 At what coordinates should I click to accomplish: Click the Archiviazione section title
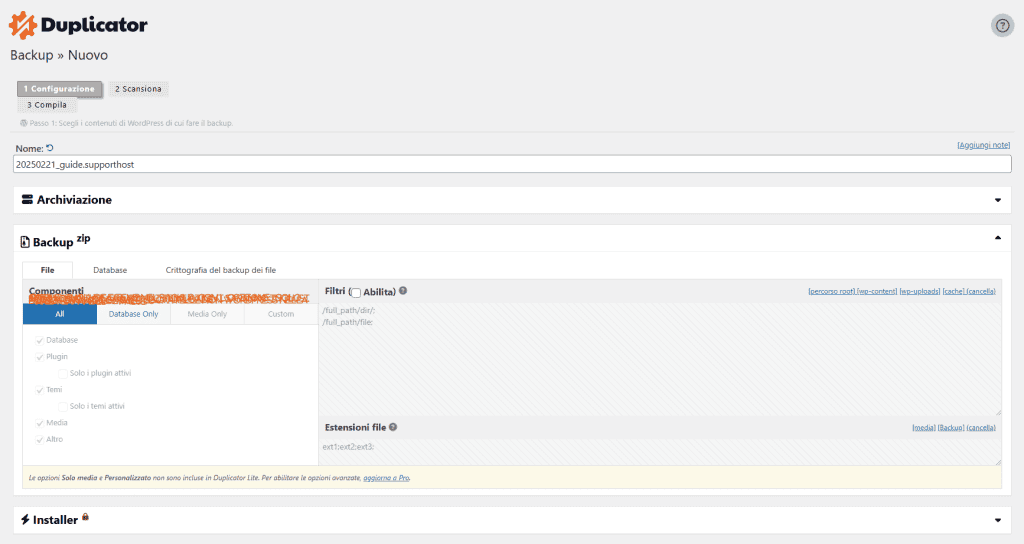click(74, 200)
